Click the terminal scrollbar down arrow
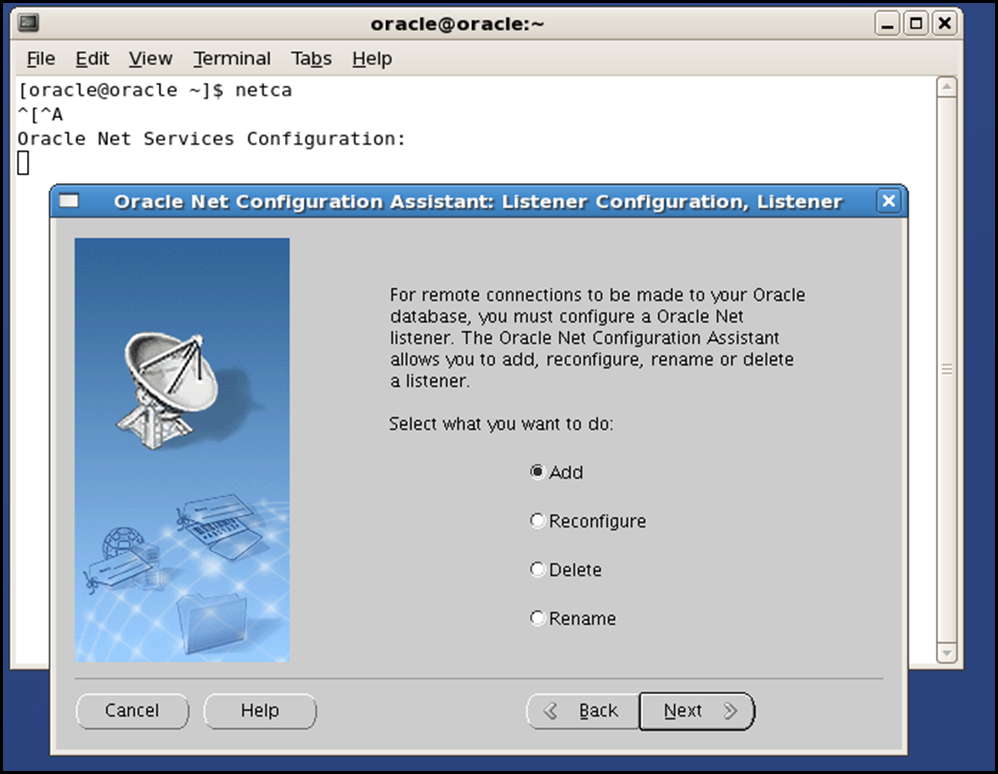The height and width of the screenshot is (774, 998). [947, 653]
